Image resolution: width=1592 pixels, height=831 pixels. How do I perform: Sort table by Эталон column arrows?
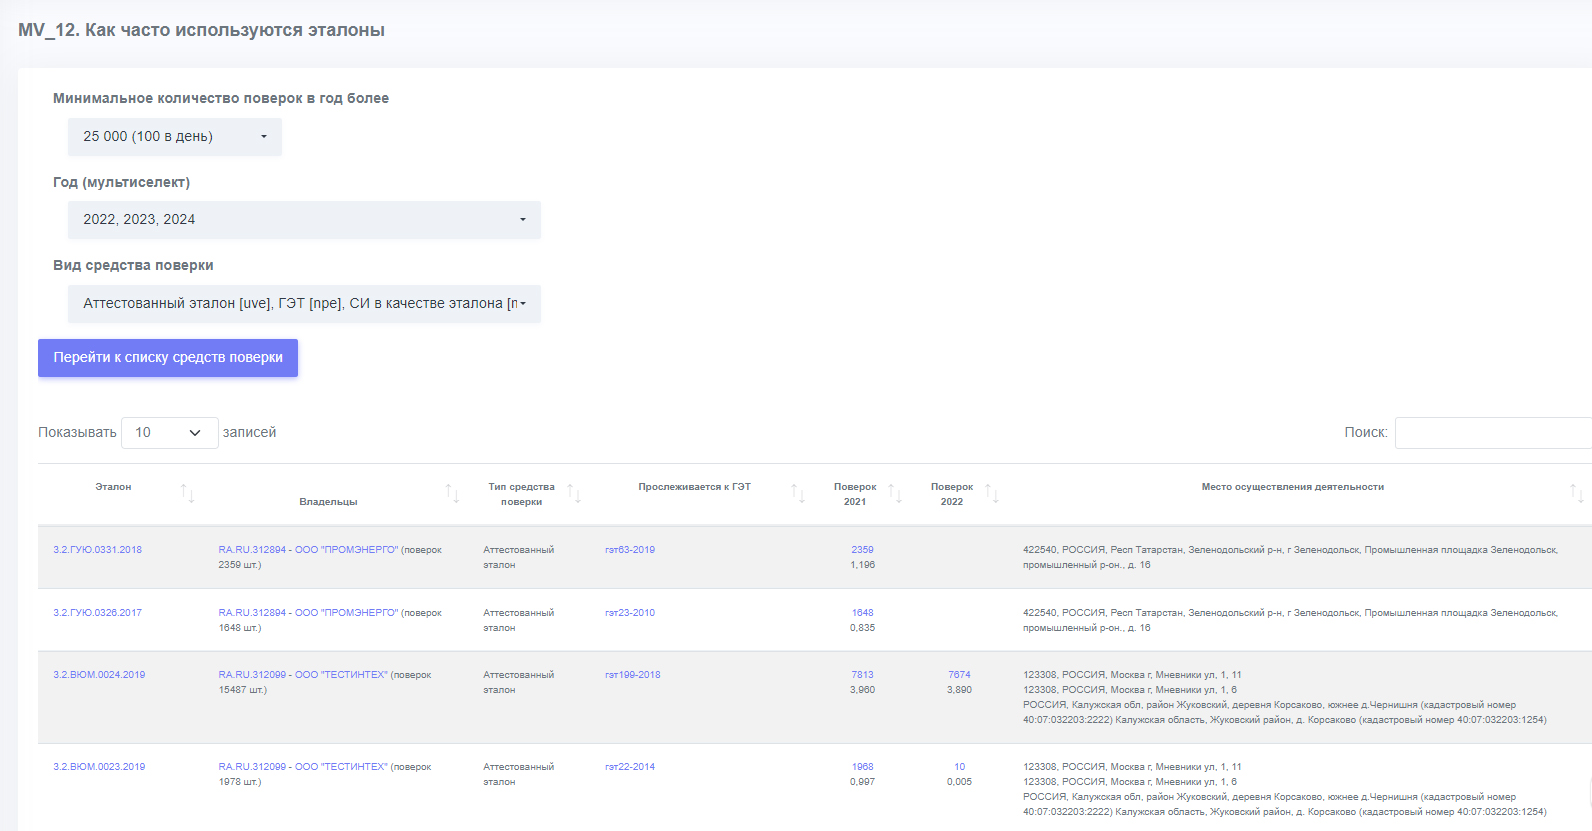tap(187, 493)
